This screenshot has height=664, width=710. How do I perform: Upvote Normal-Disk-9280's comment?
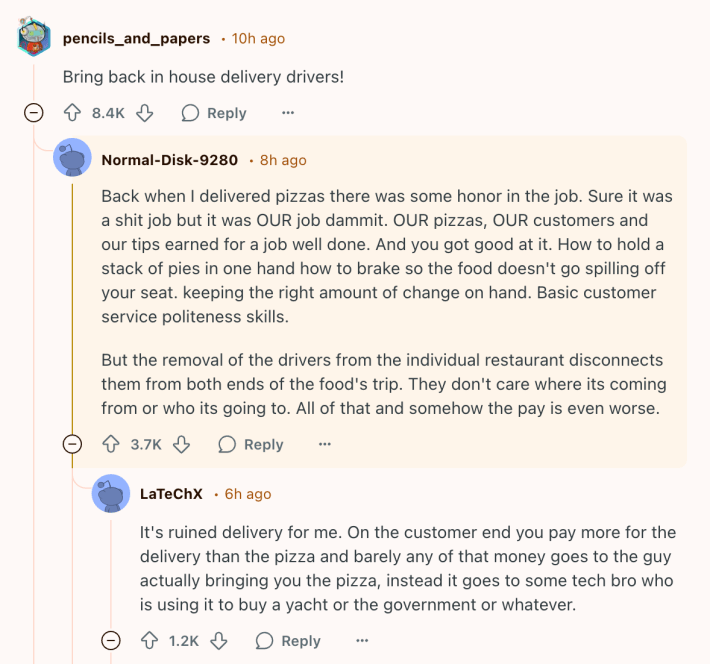tap(111, 444)
